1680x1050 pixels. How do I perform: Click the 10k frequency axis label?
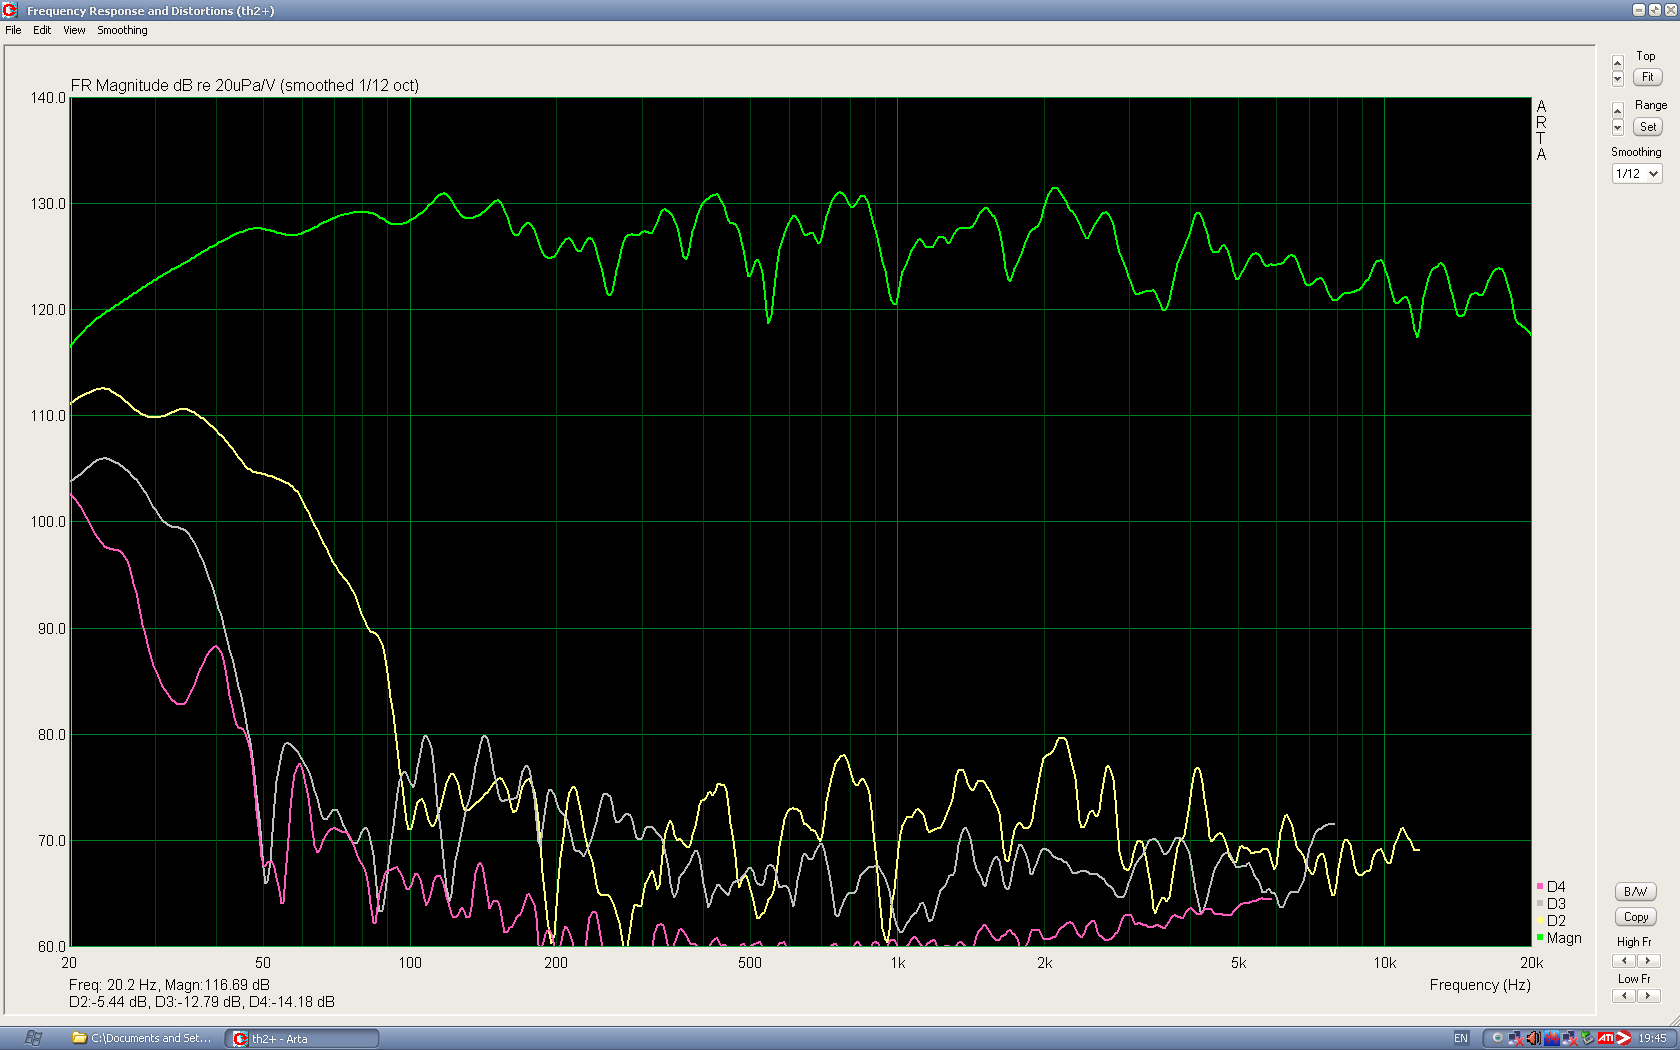pyautogui.click(x=1385, y=963)
